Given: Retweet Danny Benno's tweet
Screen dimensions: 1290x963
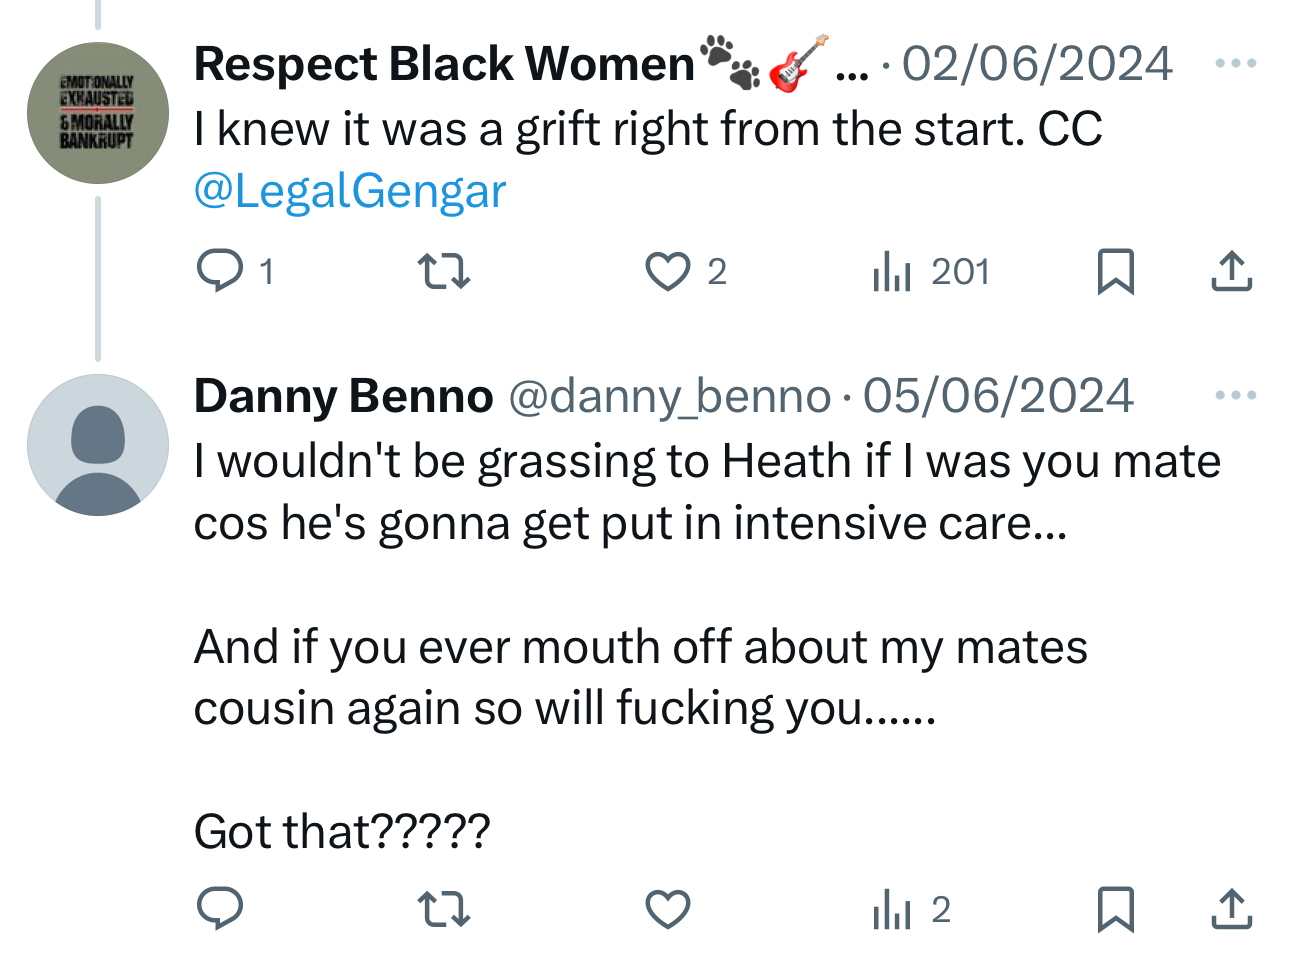Looking at the screenshot, I should coord(443,909).
